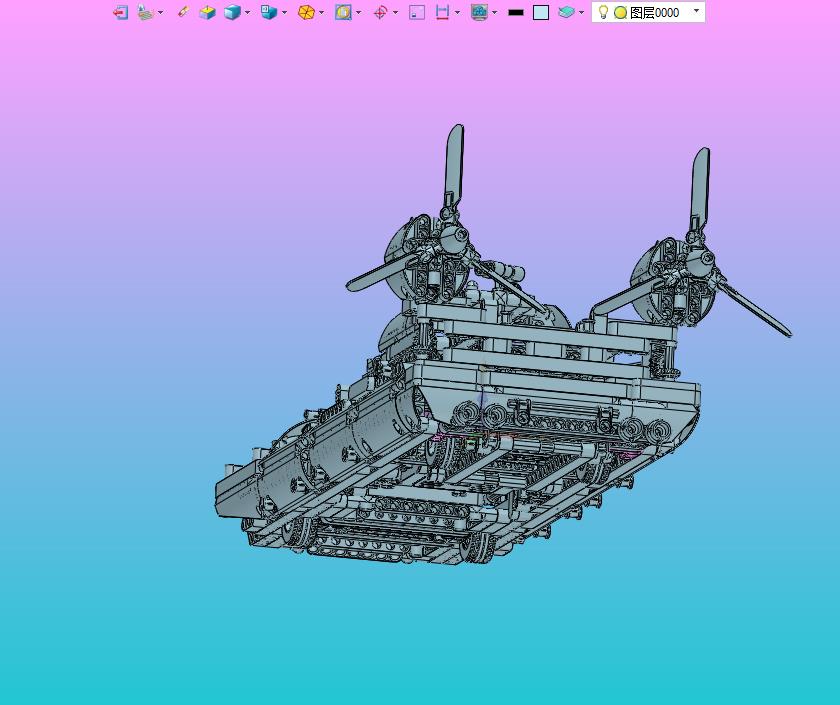Viewport: 840px width, 705px height.
Task: Click the measure distance bracket icon
Action: (x=442, y=12)
